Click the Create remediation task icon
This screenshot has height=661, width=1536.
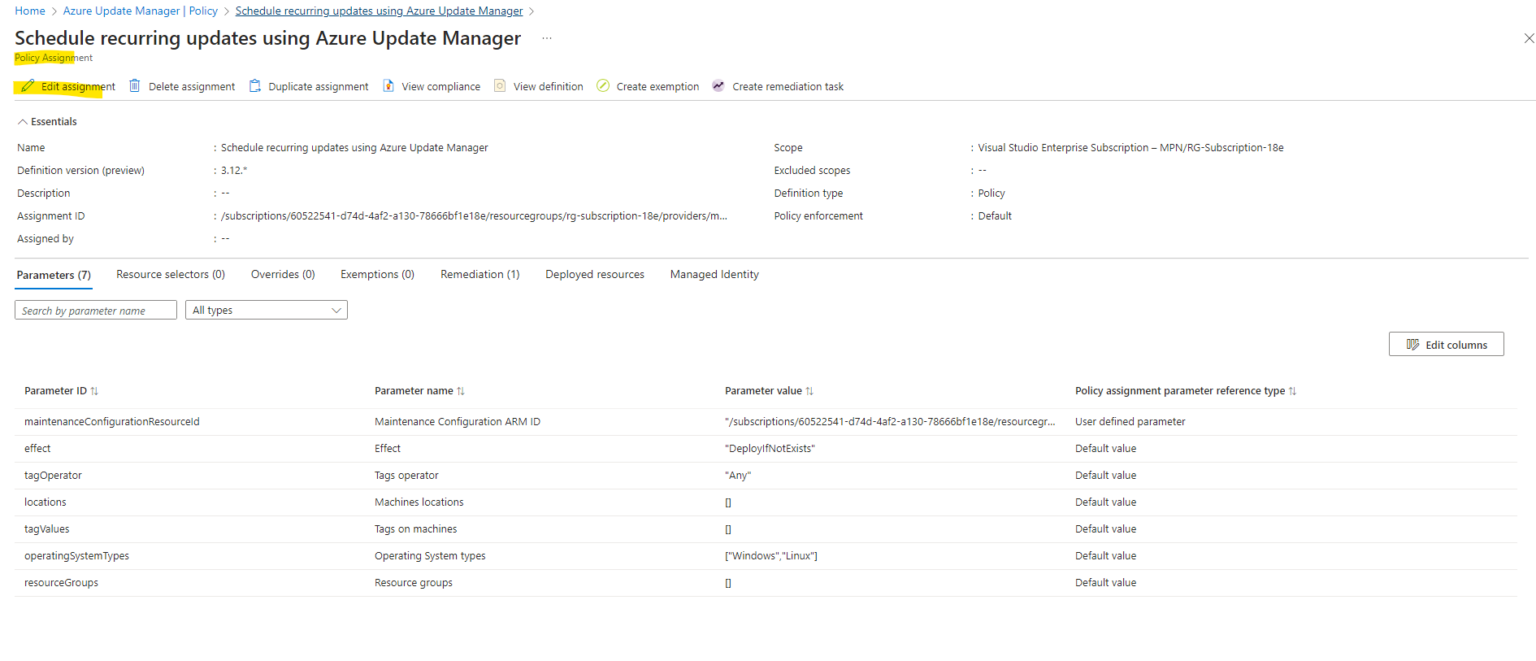(x=718, y=86)
